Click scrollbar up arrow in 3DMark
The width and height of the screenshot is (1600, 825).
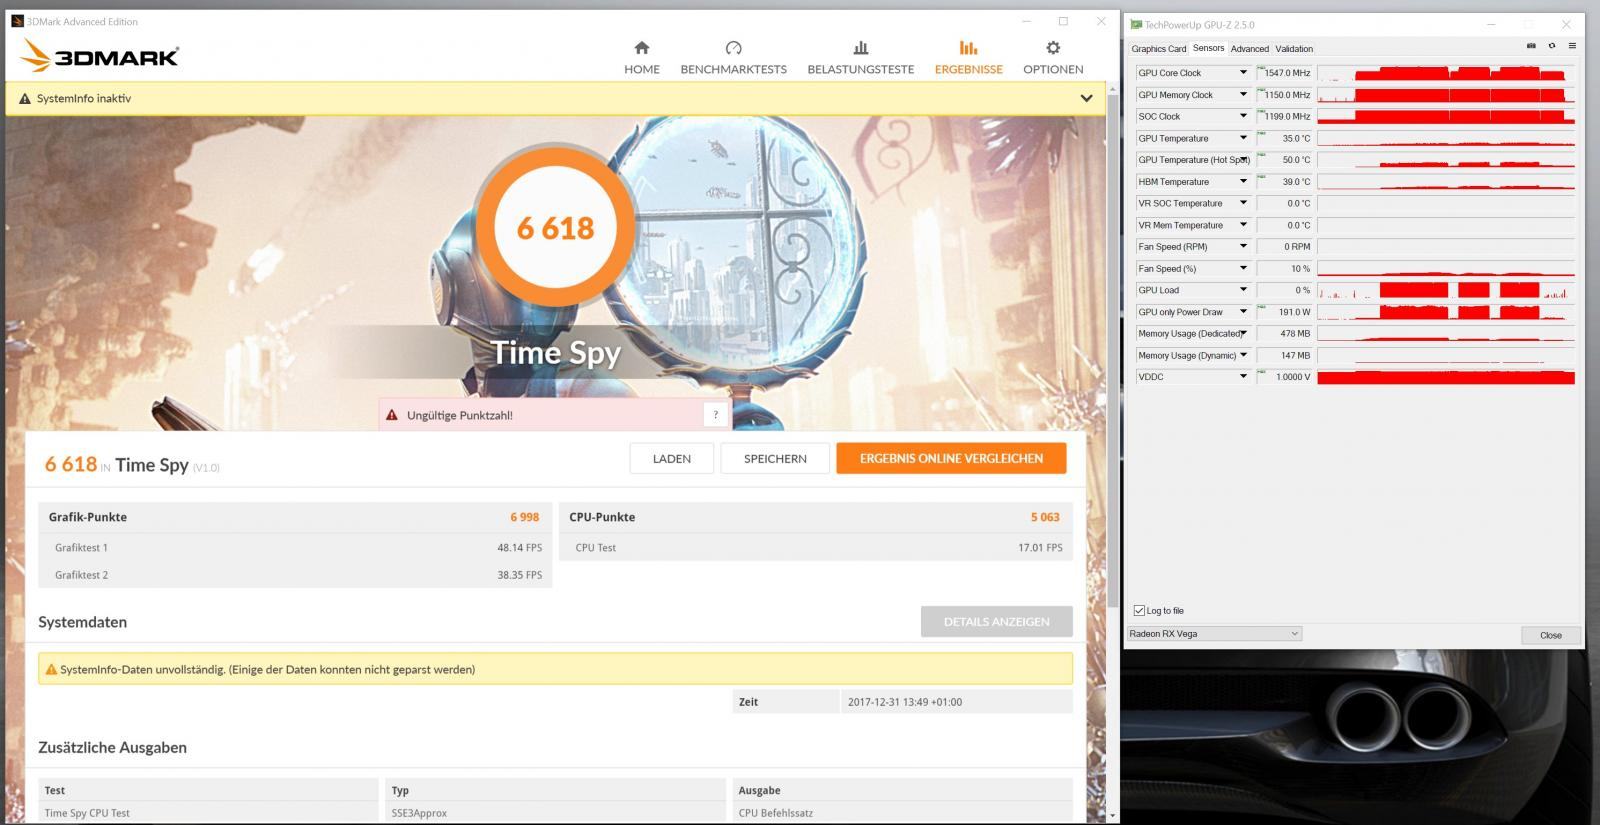coord(1113,90)
